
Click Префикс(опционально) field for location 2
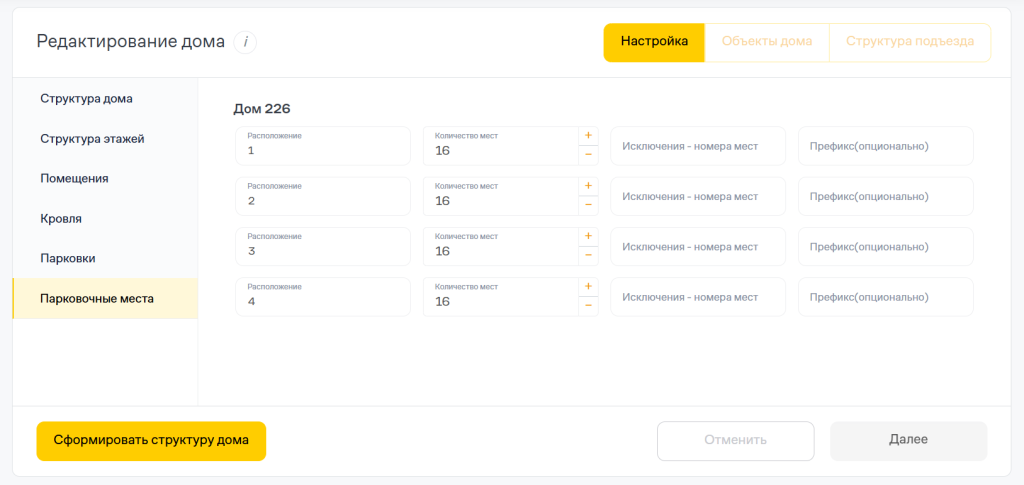pos(886,196)
